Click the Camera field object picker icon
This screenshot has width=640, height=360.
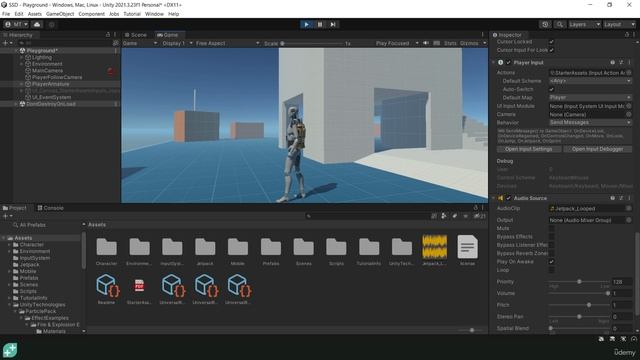pos(629,114)
